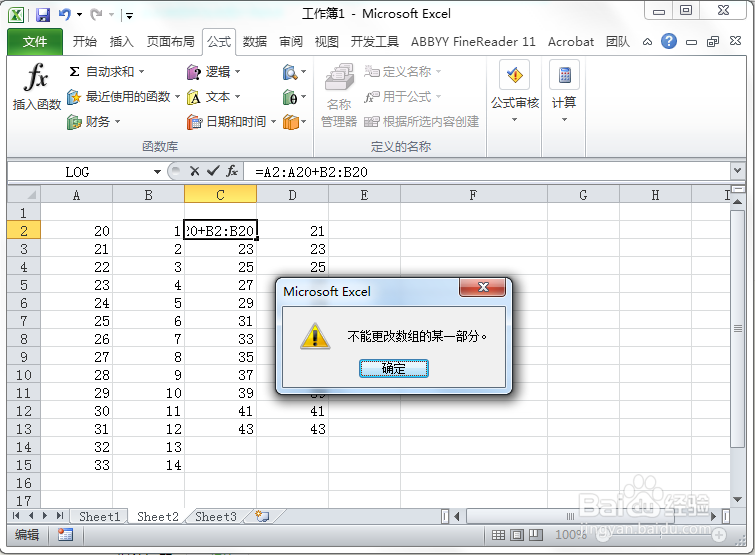Screen dimensions: 755x555
Task: Click the Save icon in quick access toolbar
Action: (43, 14)
